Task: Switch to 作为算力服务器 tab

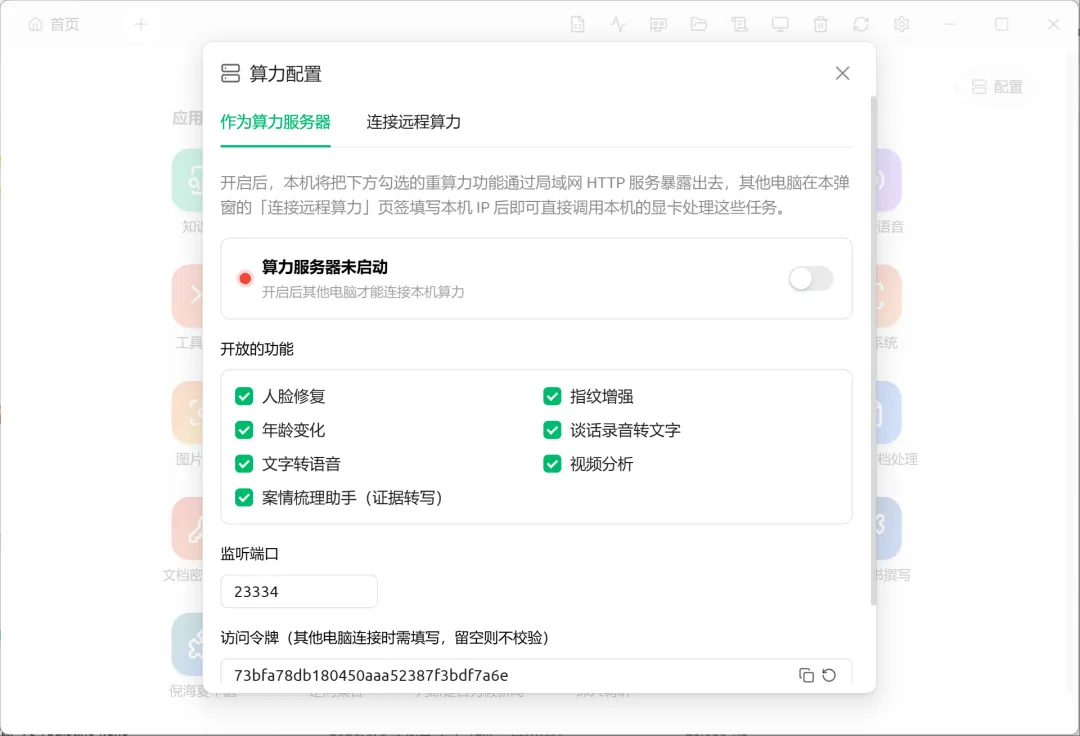Action: [276, 122]
